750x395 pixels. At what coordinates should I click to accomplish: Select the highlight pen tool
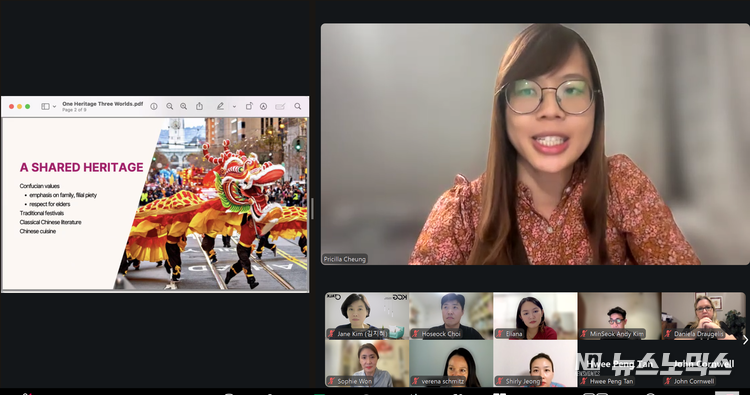pyautogui.click(x=220, y=106)
